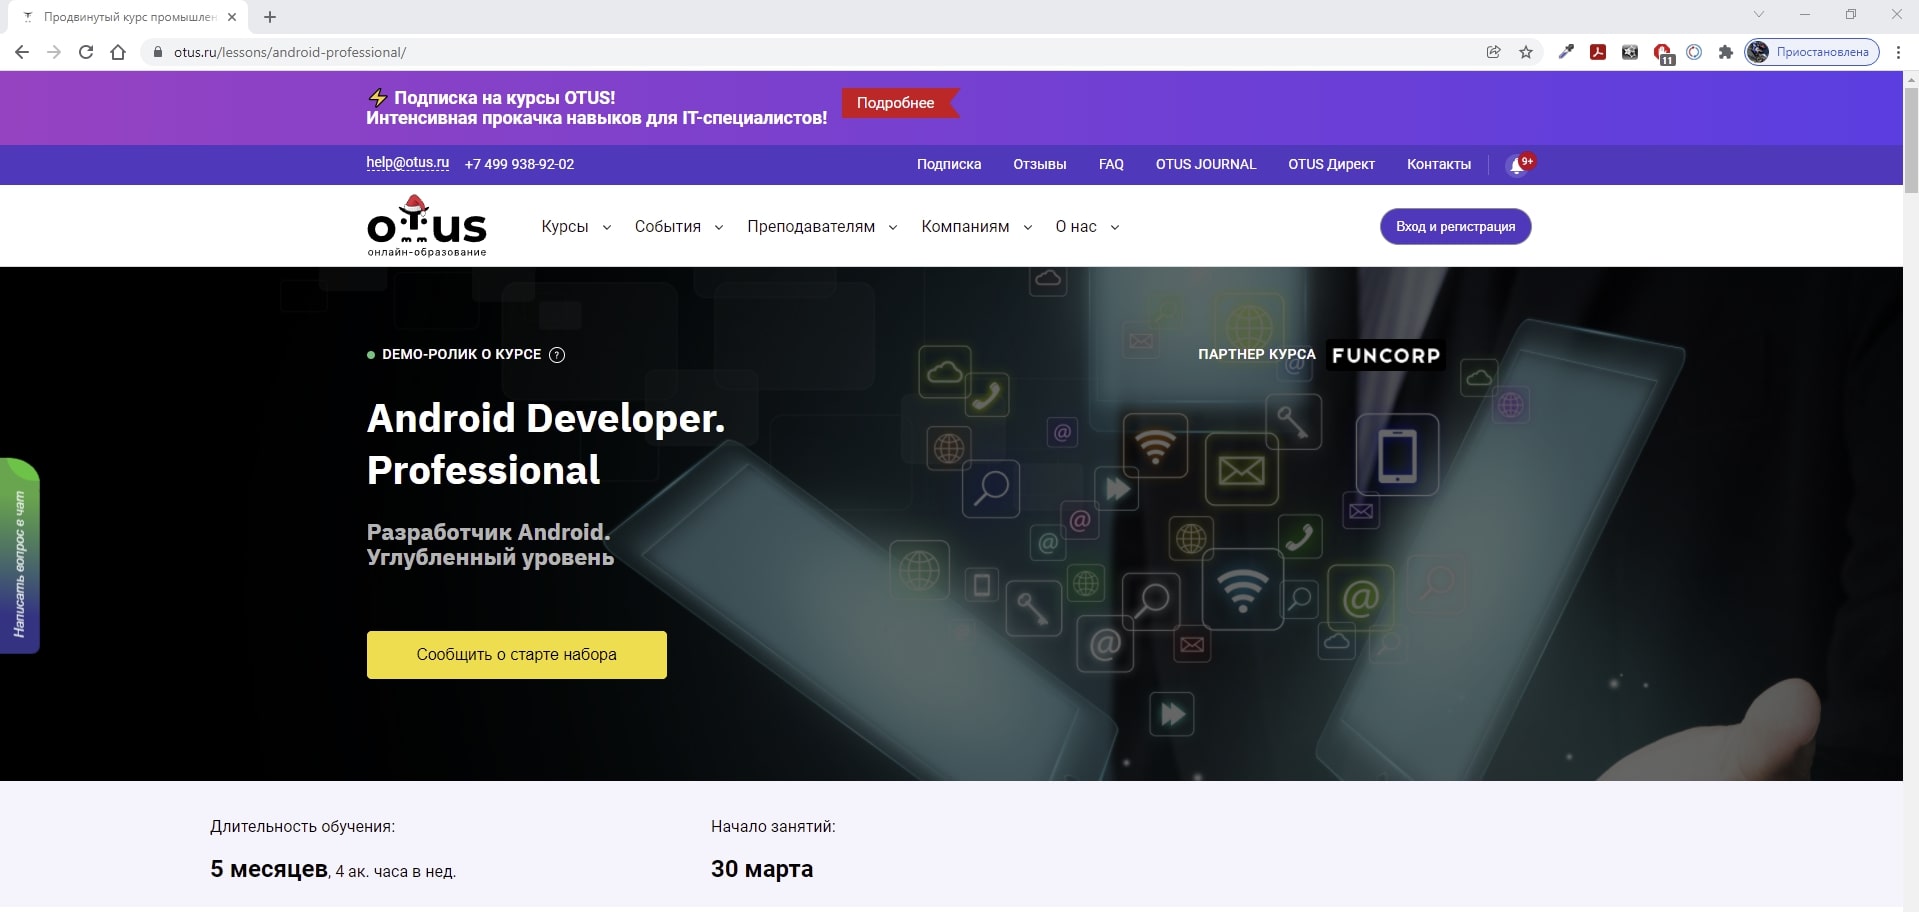1919x912 pixels.
Task: Open OTUS JOURNAL
Action: pos(1206,164)
